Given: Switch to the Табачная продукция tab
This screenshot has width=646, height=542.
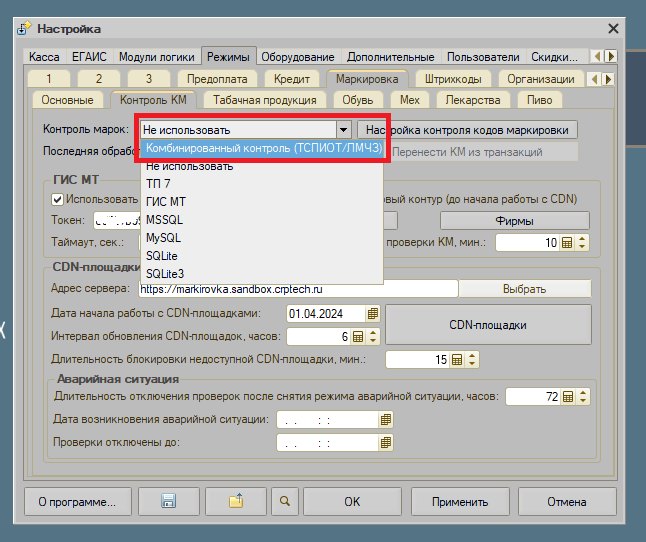Looking at the screenshot, I should click(264, 100).
